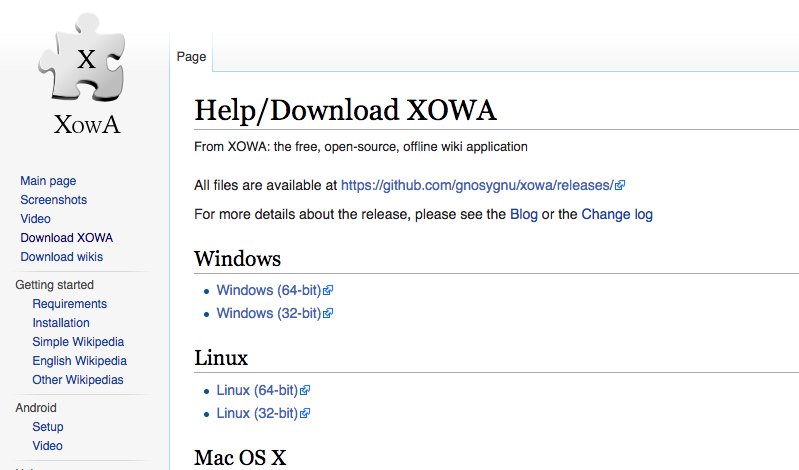This screenshot has width=799, height=470.
Task: Follow the github.com/gnosygnu/xowa/releases link
Action: tap(477, 185)
